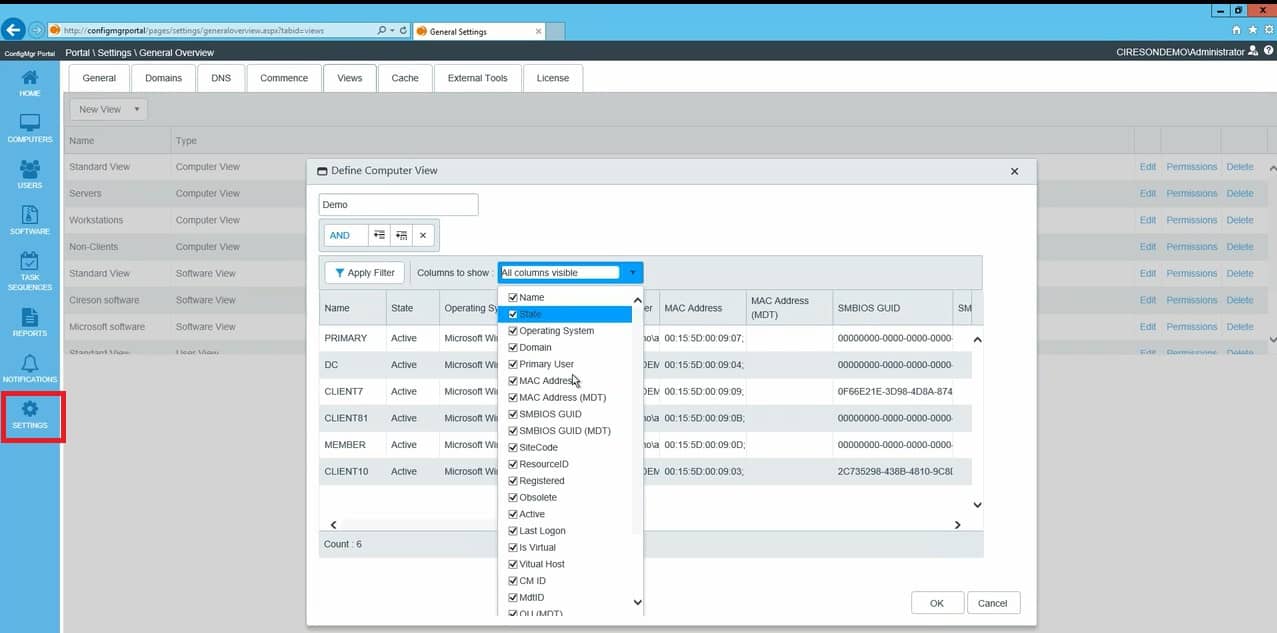The height and width of the screenshot is (633, 1277).
Task: Click Edit link for Servers view
Action: [1148, 194]
